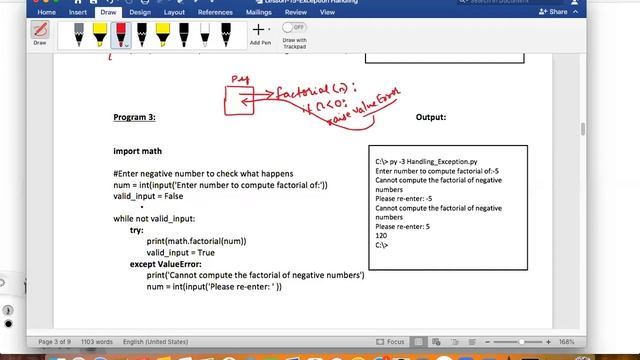
Task: Click the 'Please re-enter: 5' output line
Action: coord(402,227)
